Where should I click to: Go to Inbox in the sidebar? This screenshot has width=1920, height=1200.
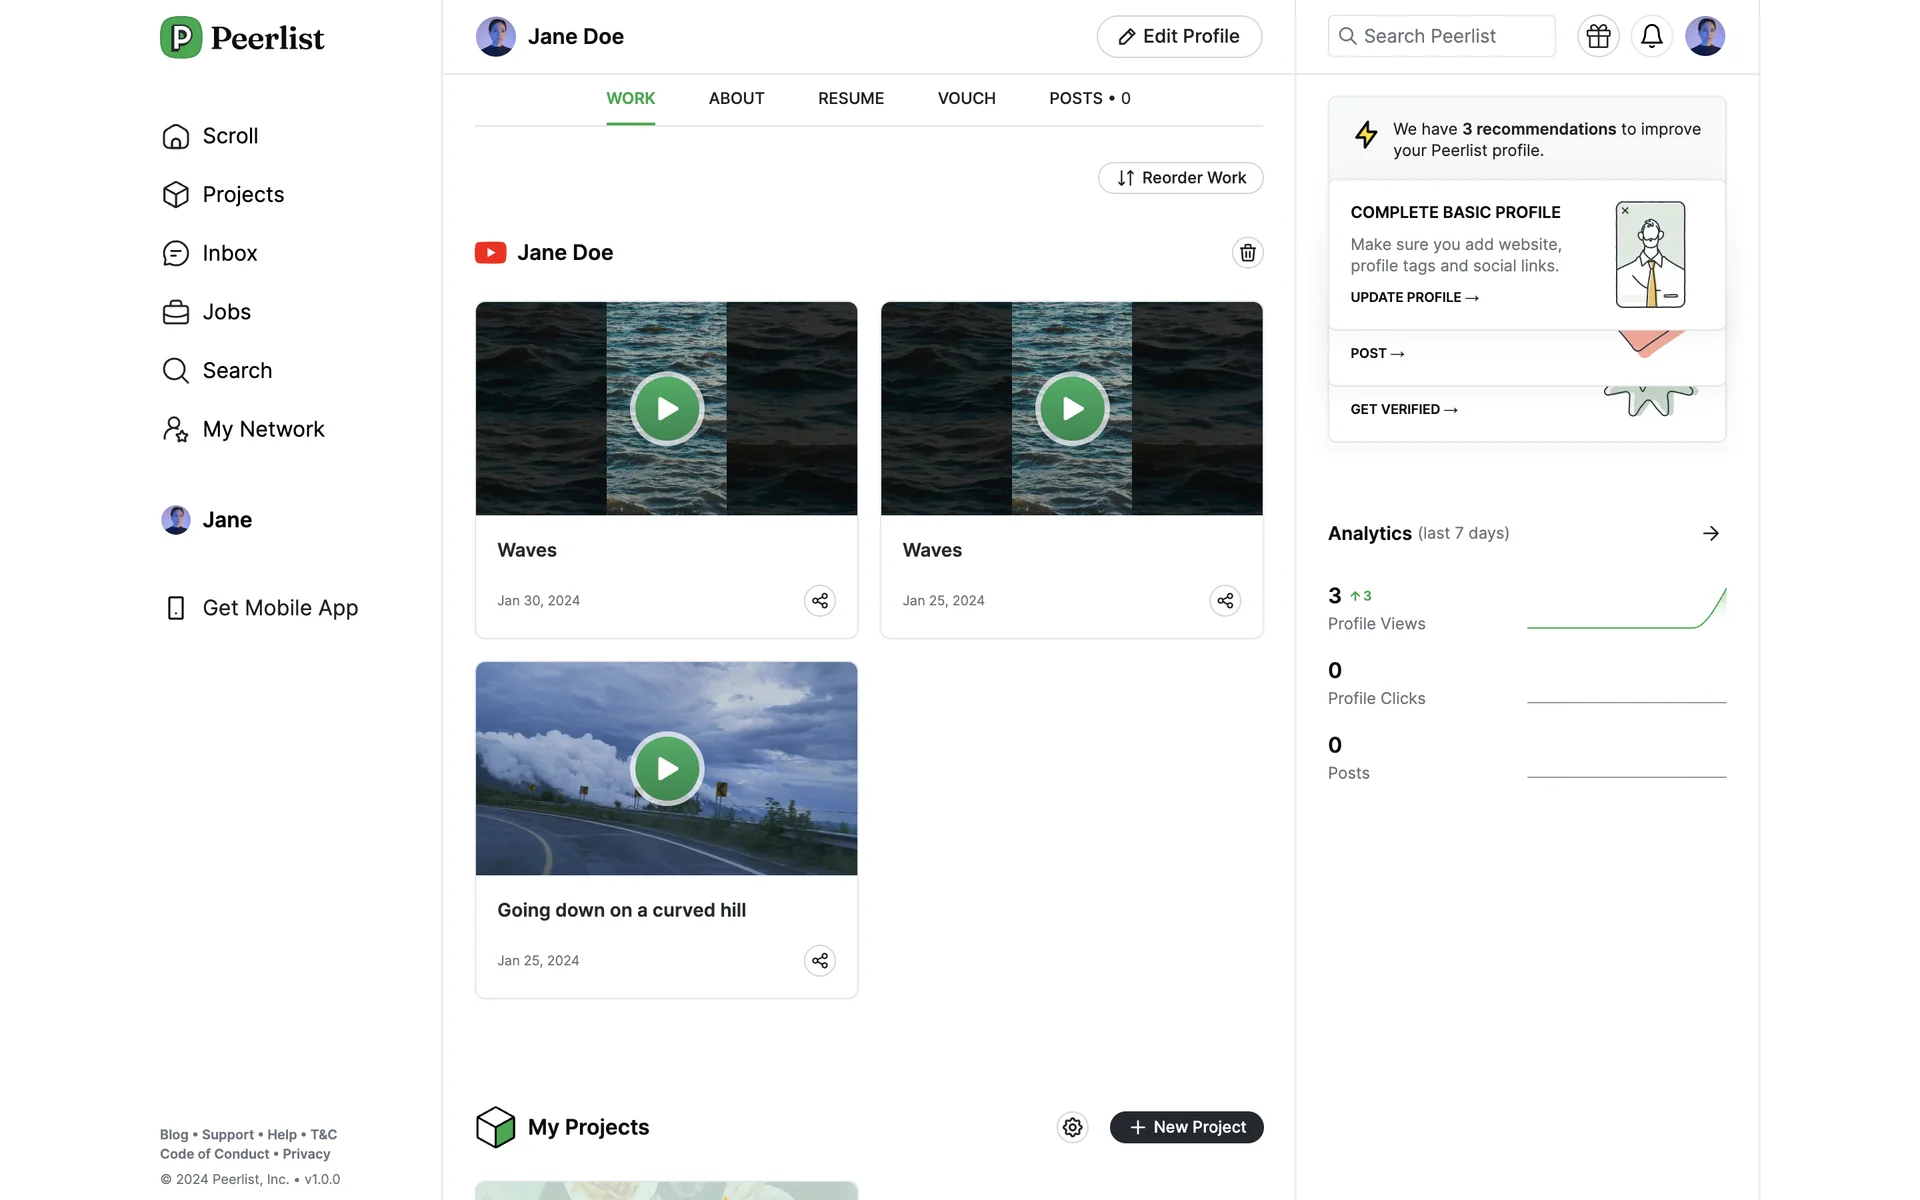229,254
